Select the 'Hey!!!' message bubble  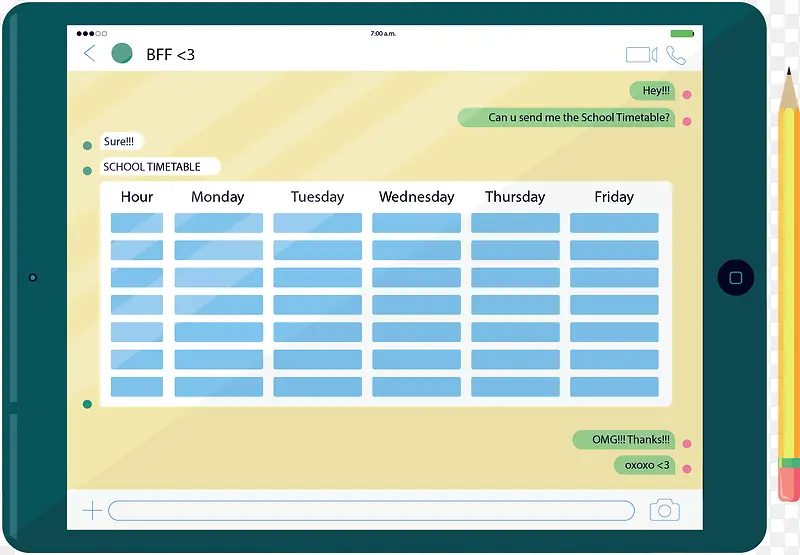coord(652,91)
